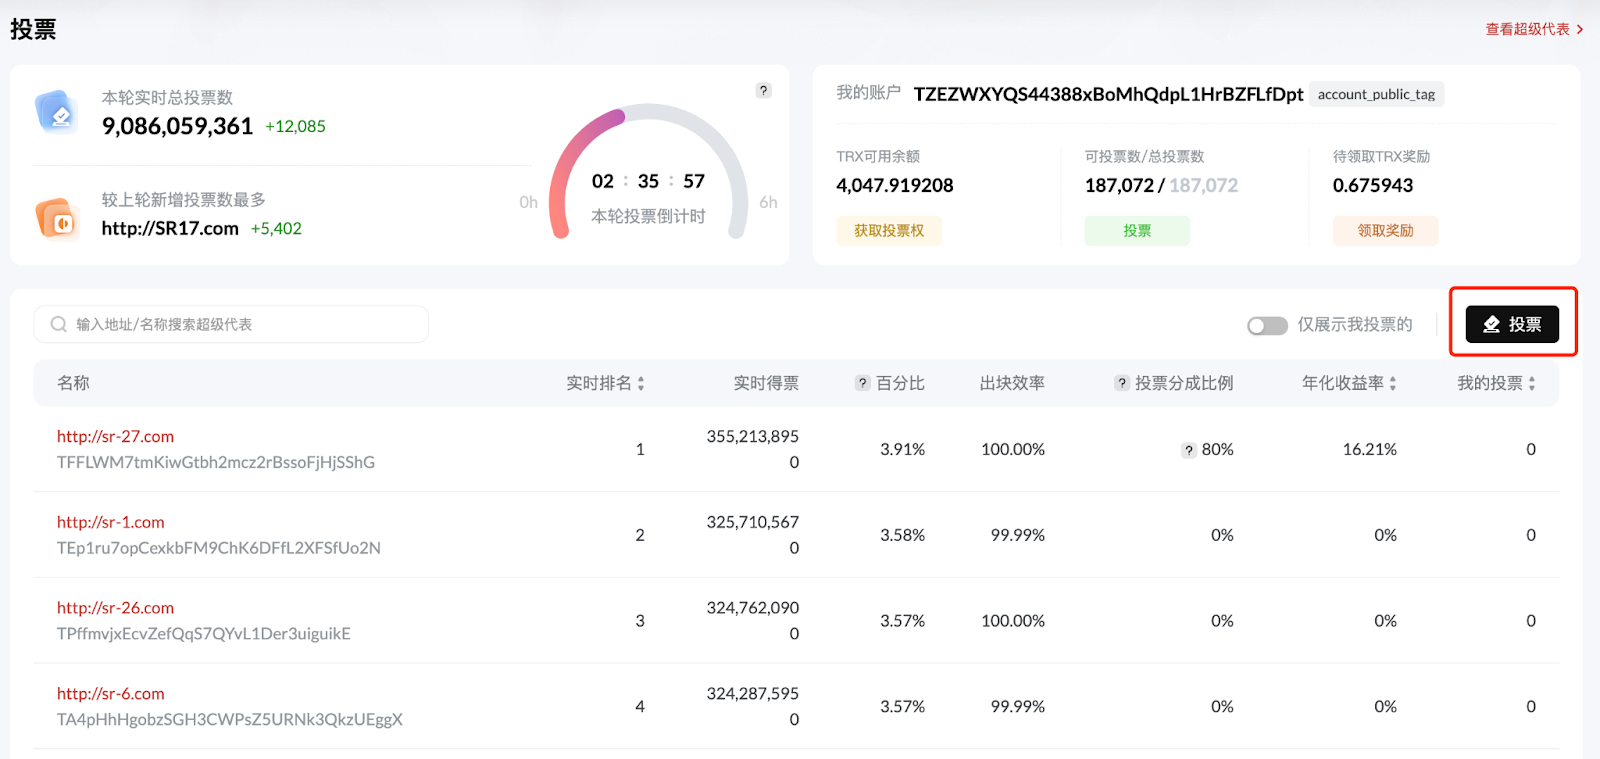
Task: Click http://SR17.com most new votes link
Action: [x=170, y=228]
